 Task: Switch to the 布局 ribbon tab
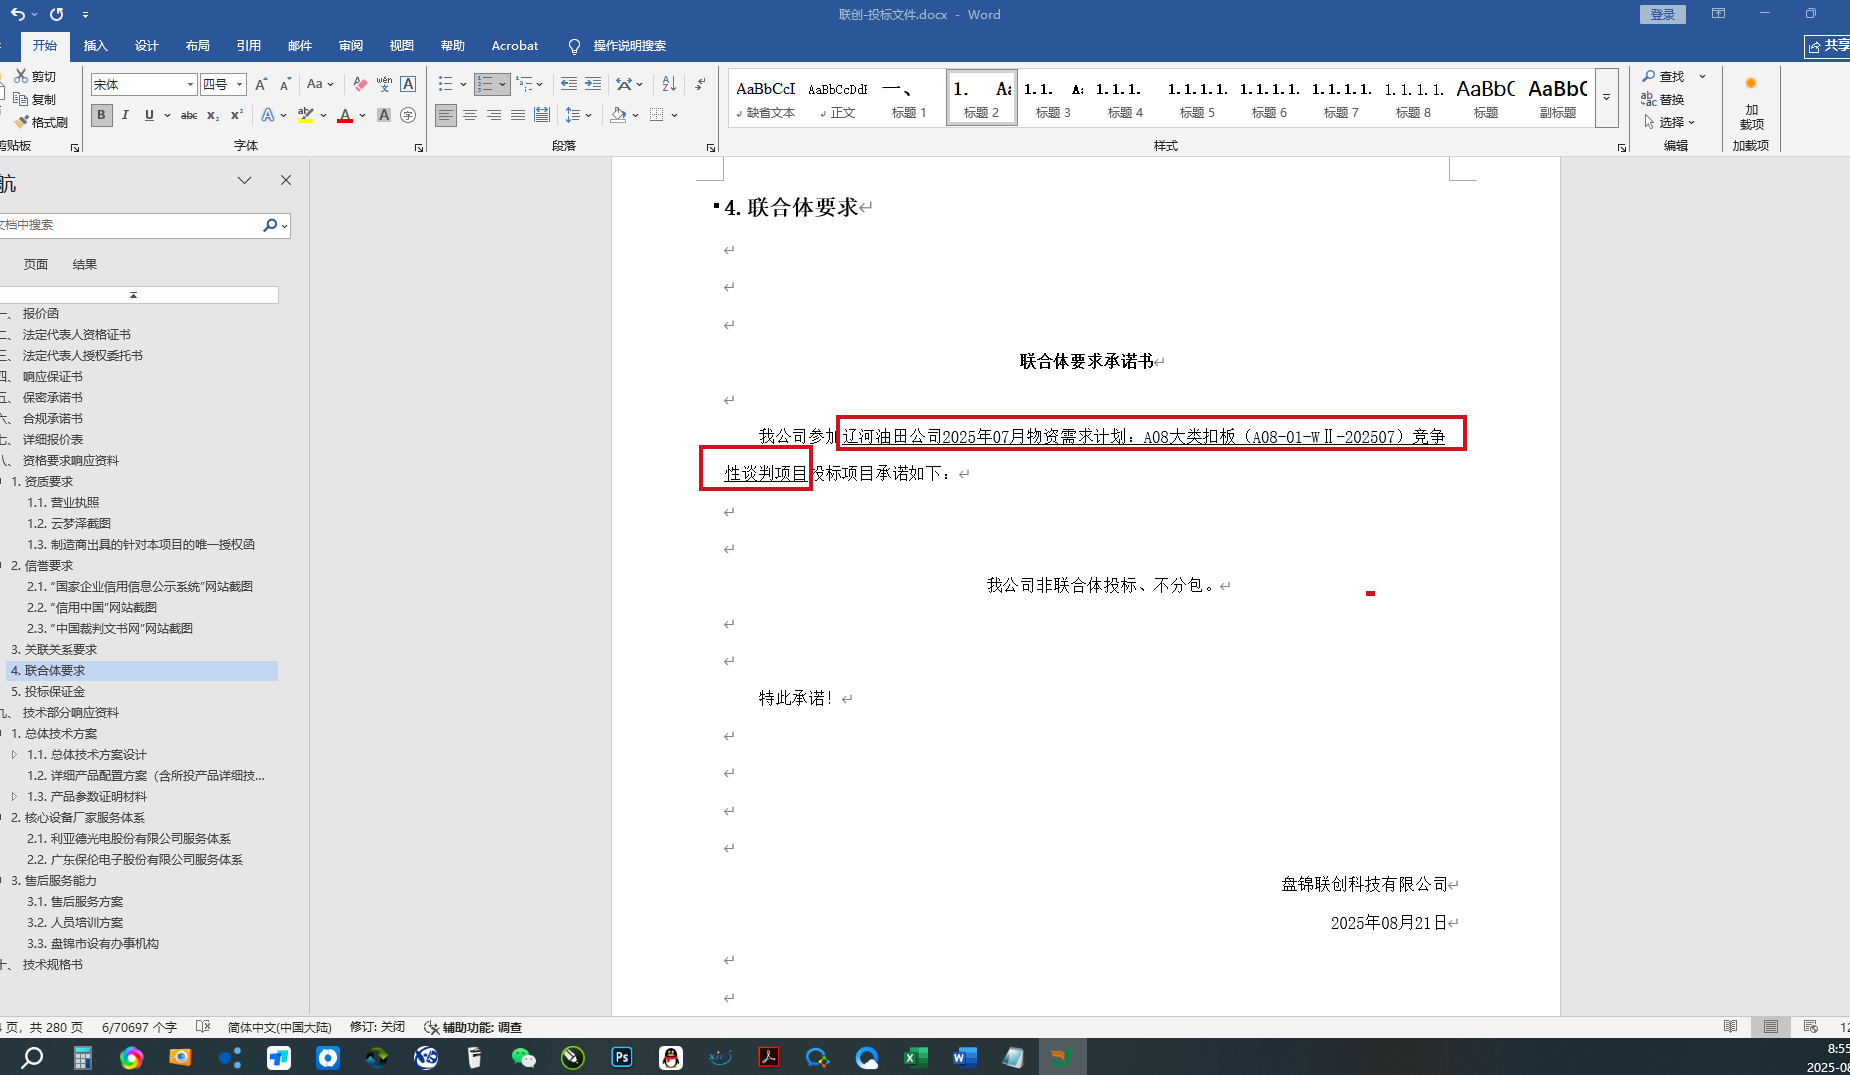pos(198,45)
